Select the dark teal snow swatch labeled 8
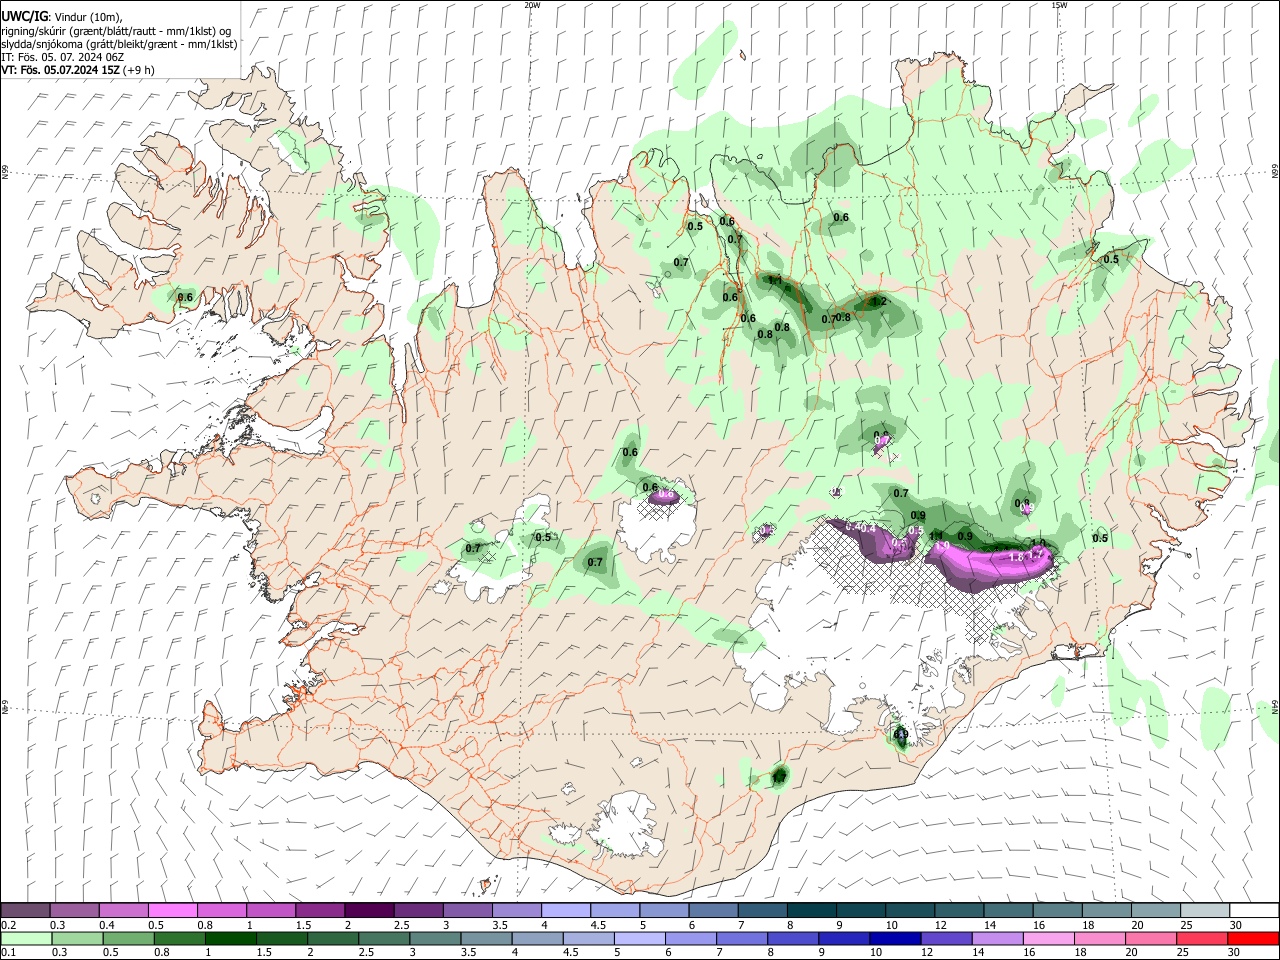1280x960 pixels. pos(811,910)
